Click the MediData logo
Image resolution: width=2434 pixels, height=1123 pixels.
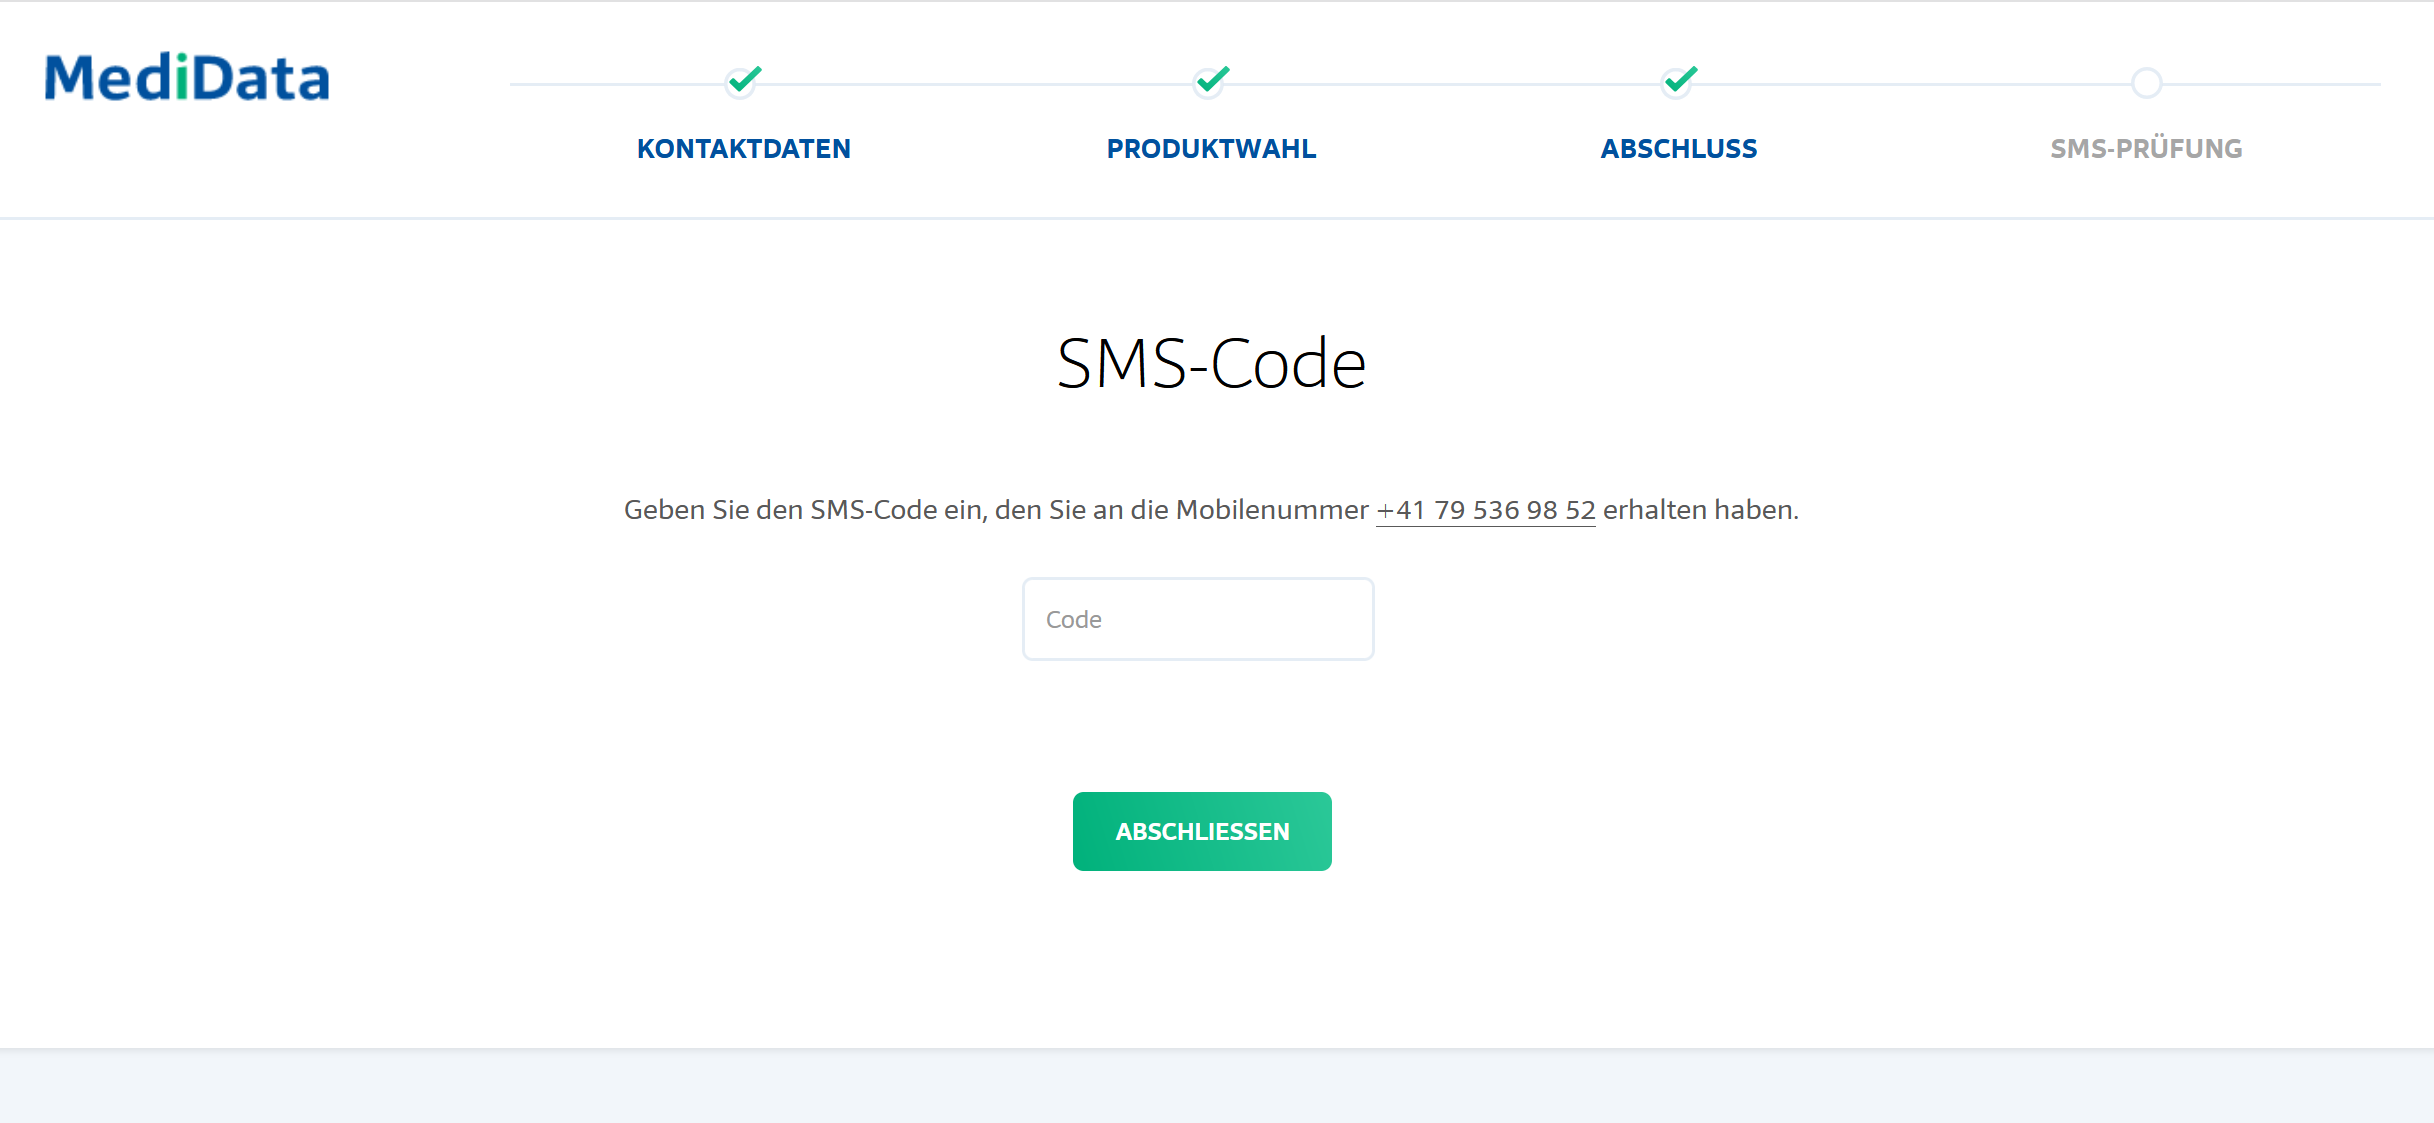[187, 77]
